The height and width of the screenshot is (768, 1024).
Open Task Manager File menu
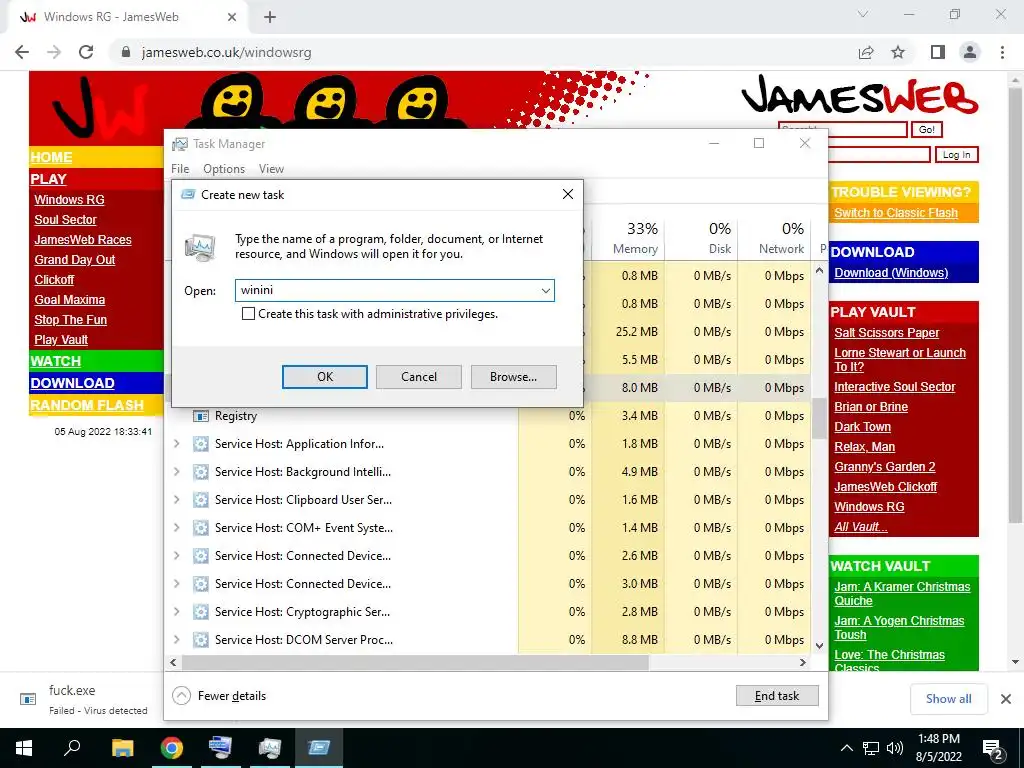click(x=180, y=168)
